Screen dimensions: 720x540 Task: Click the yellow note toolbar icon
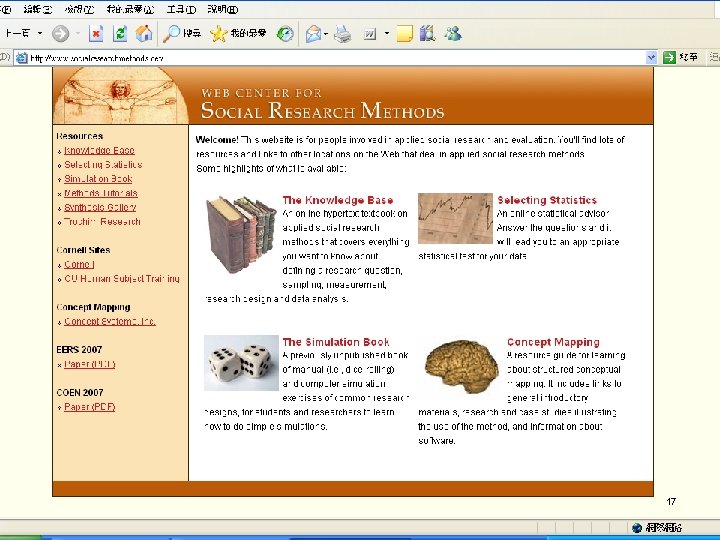404,34
